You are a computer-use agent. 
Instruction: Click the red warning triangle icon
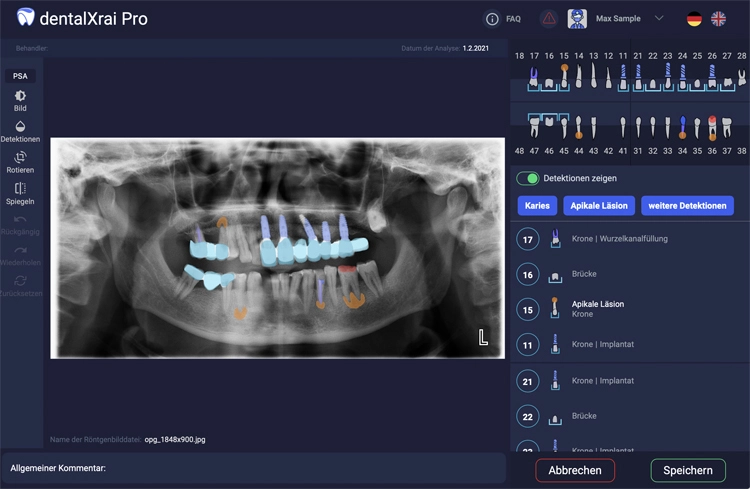coord(549,19)
